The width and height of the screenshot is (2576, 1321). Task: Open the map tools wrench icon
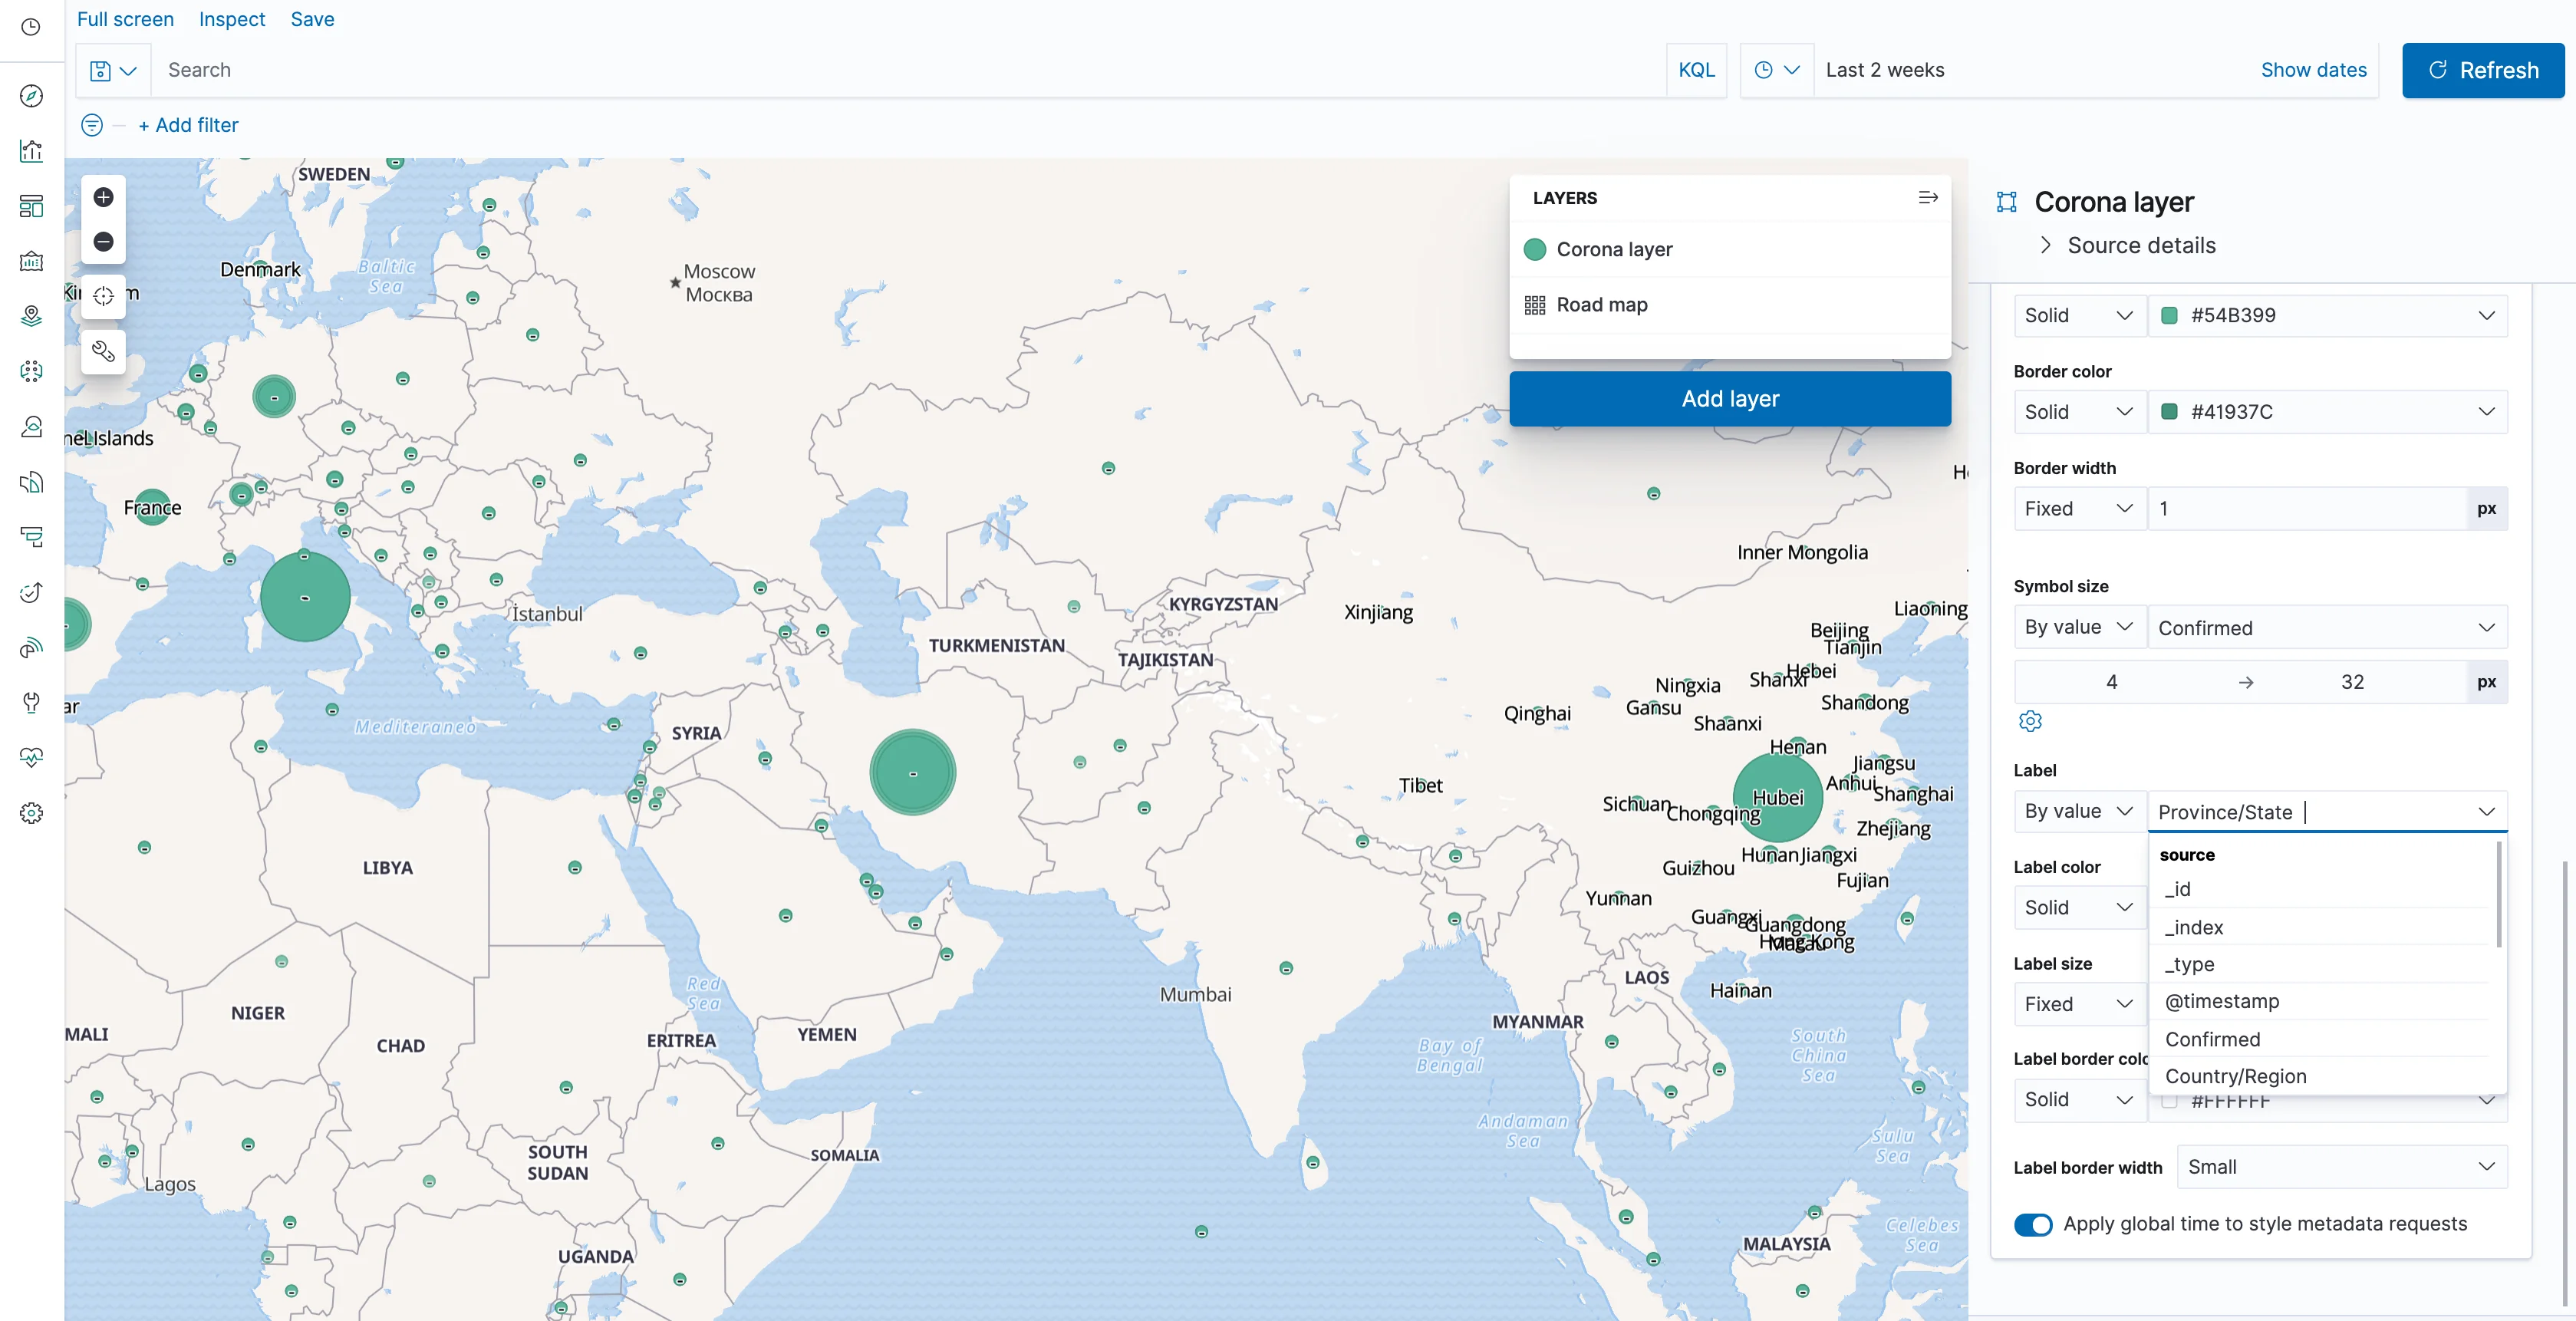pyautogui.click(x=103, y=351)
